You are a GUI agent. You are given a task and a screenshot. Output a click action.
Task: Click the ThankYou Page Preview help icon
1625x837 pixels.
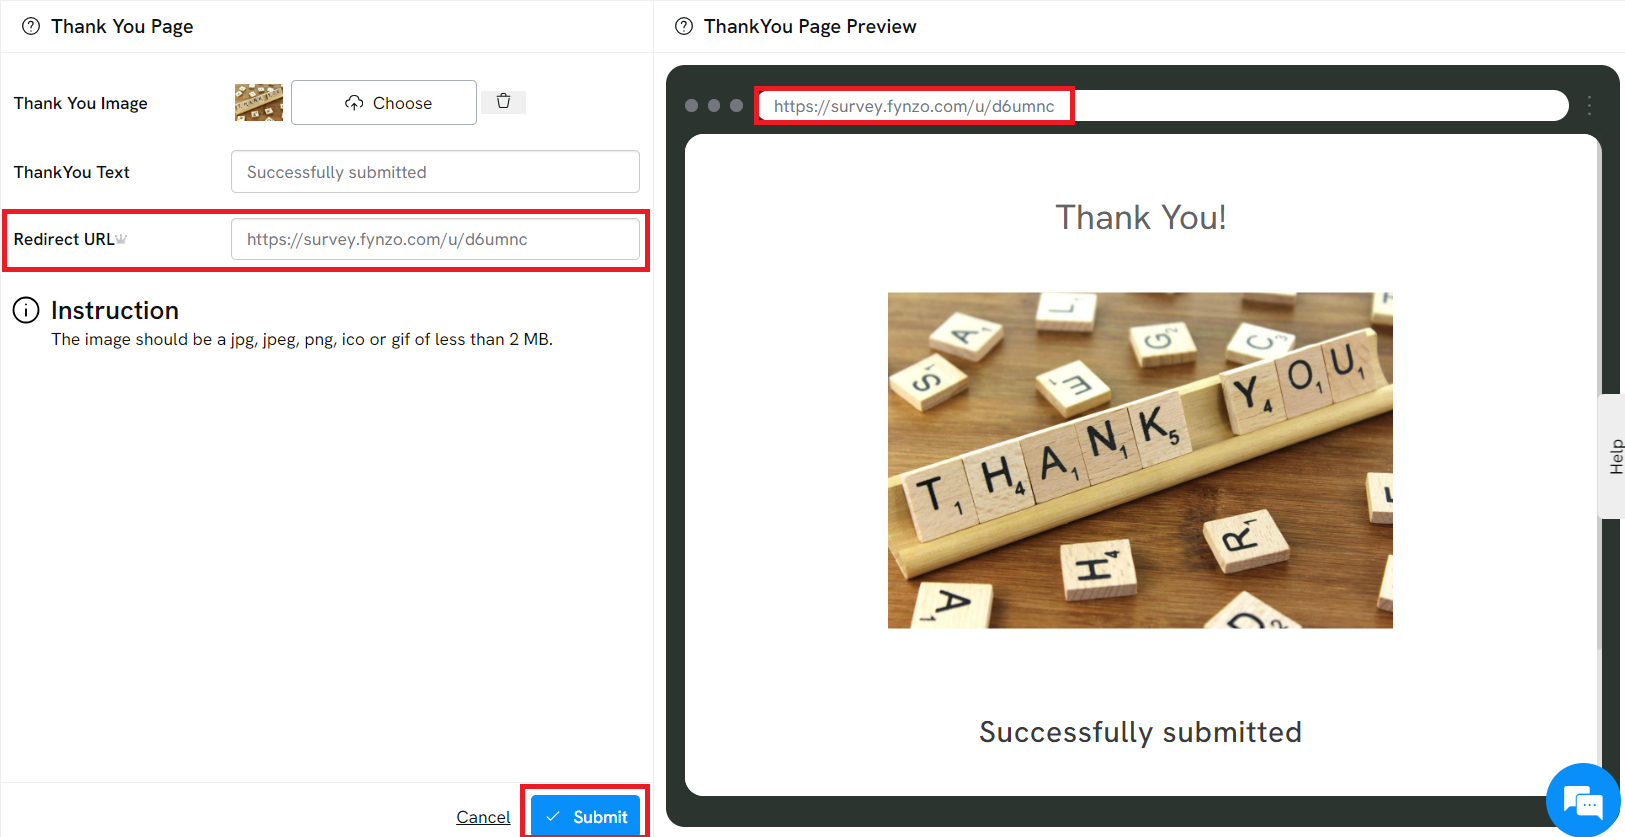tap(684, 26)
